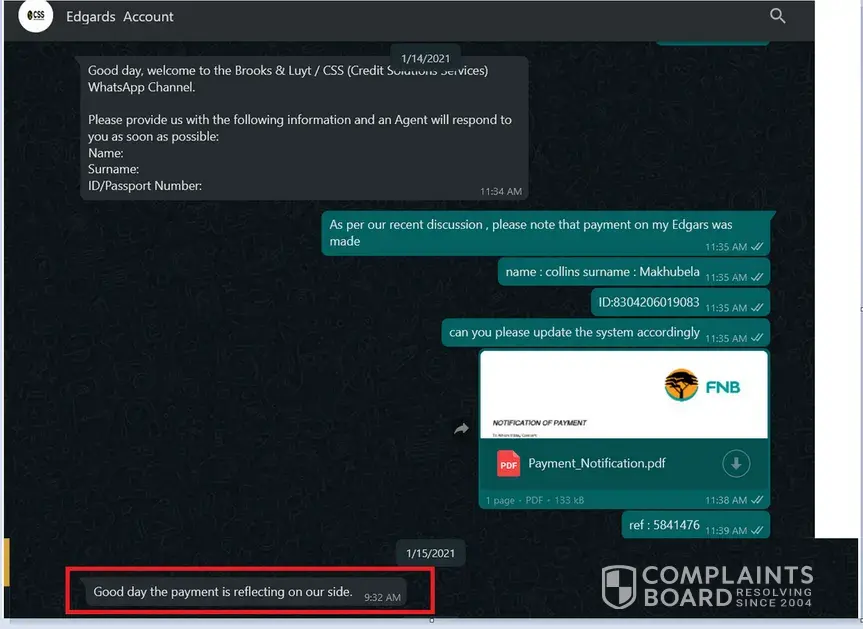Check read ticks on ref 5841476 message
The width and height of the screenshot is (863, 629).
point(757,530)
